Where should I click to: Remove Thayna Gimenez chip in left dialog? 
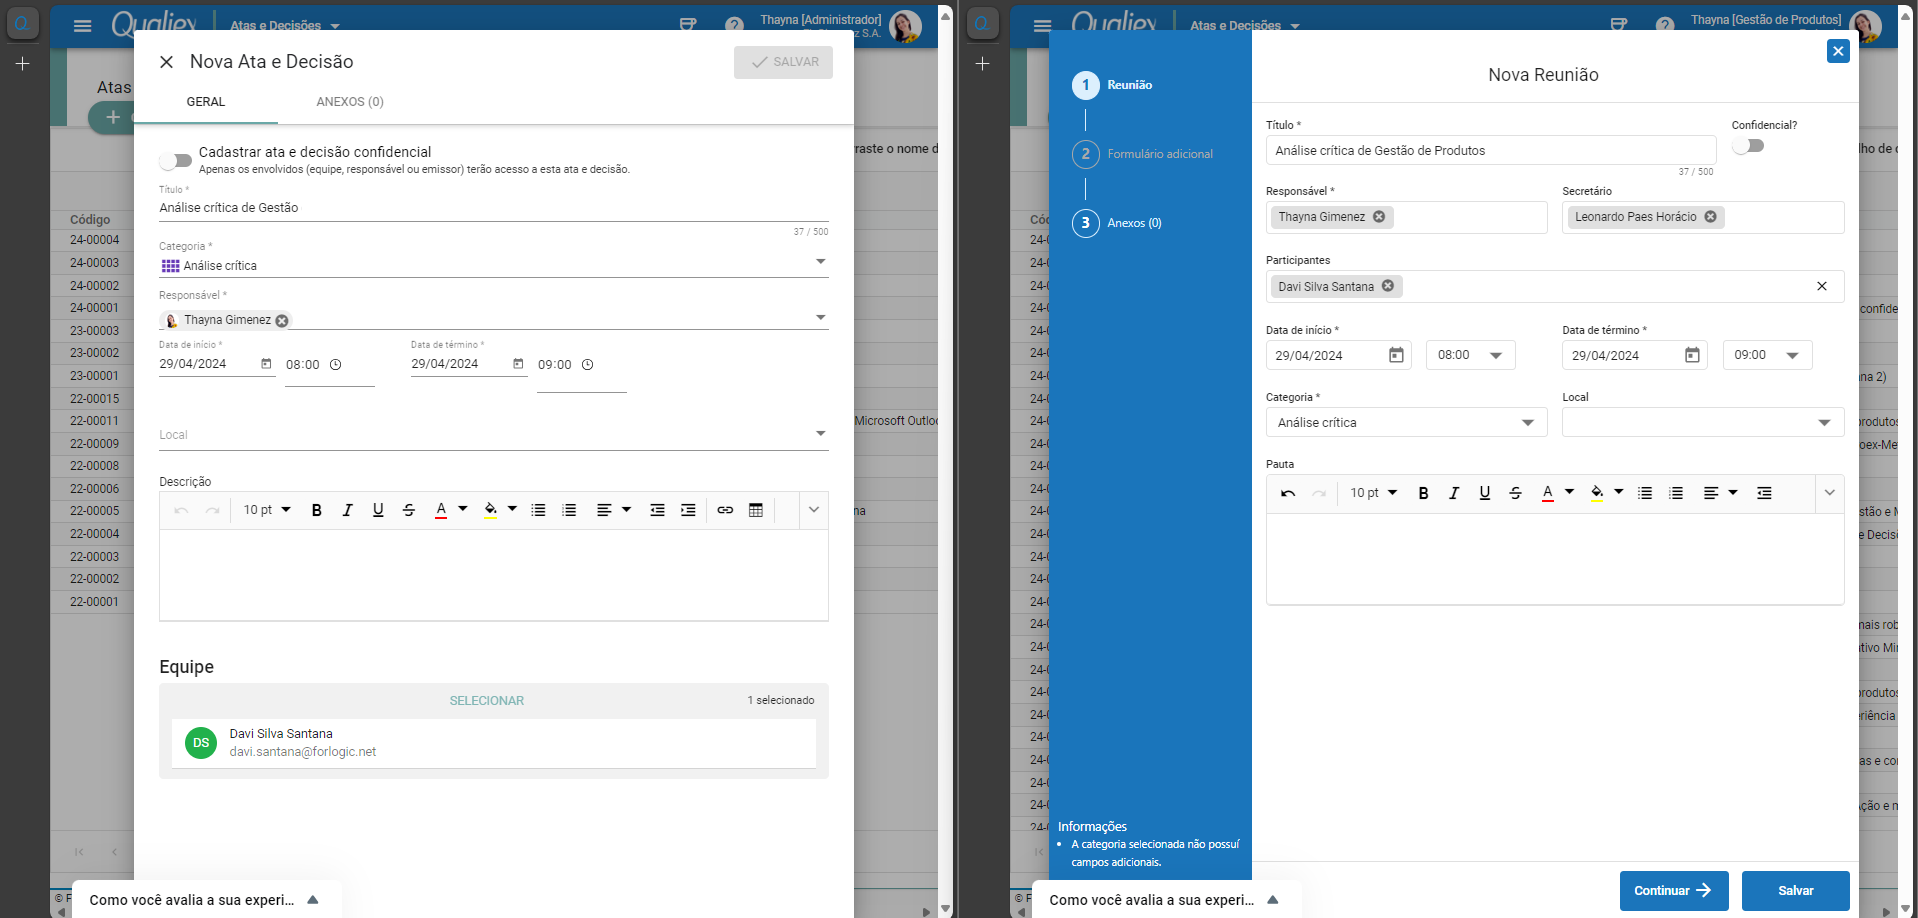click(x=282, y=321)
